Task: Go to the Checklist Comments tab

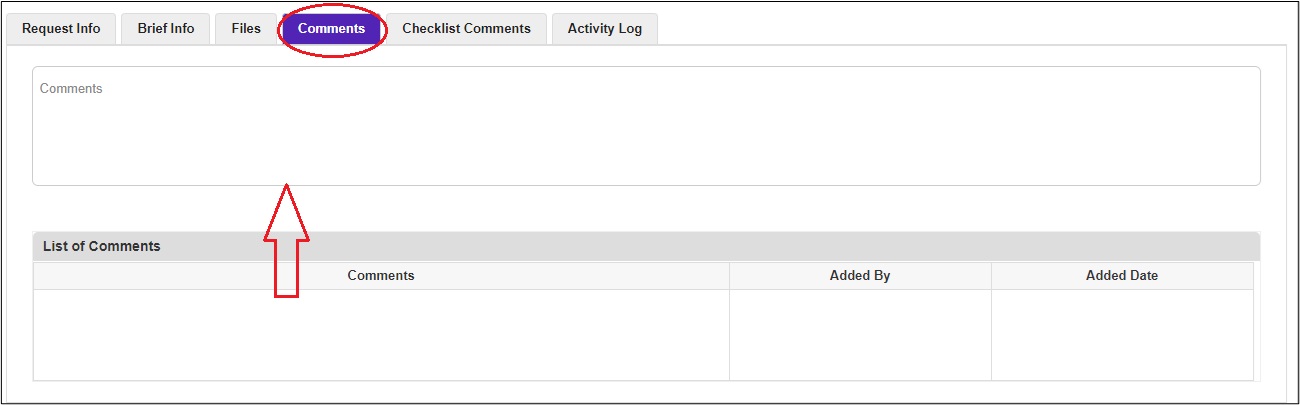Action: tap(466, 29)
